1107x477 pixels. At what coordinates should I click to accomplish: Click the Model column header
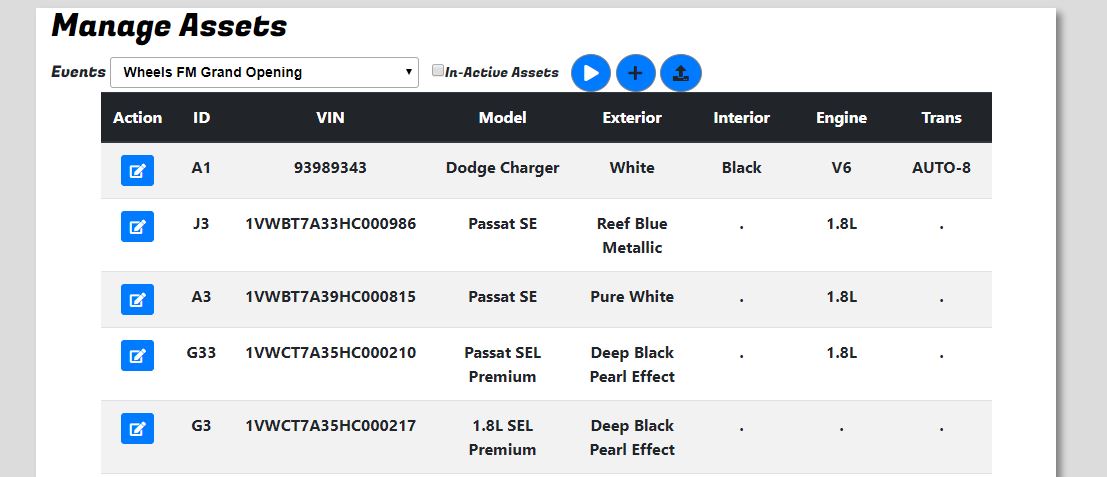pos(503,118)
